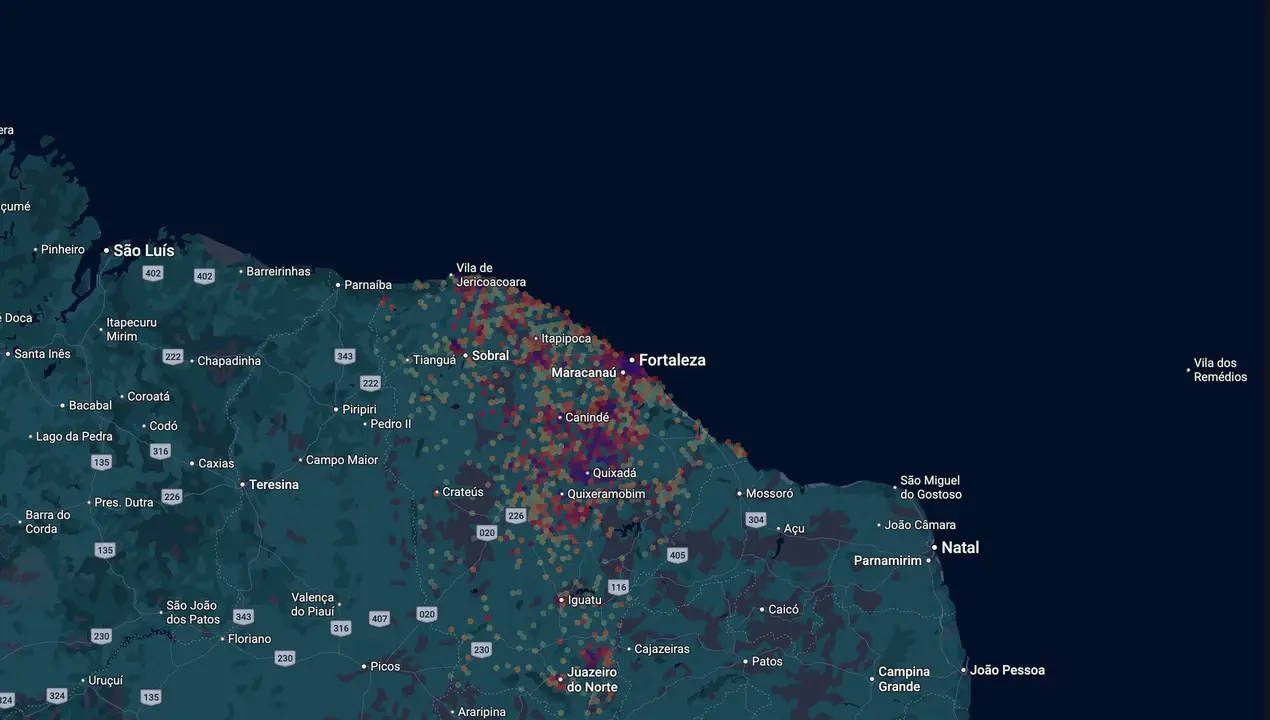
Task: Click the Piripiri label
Action: pyautogui.click(x=359, y=409)
